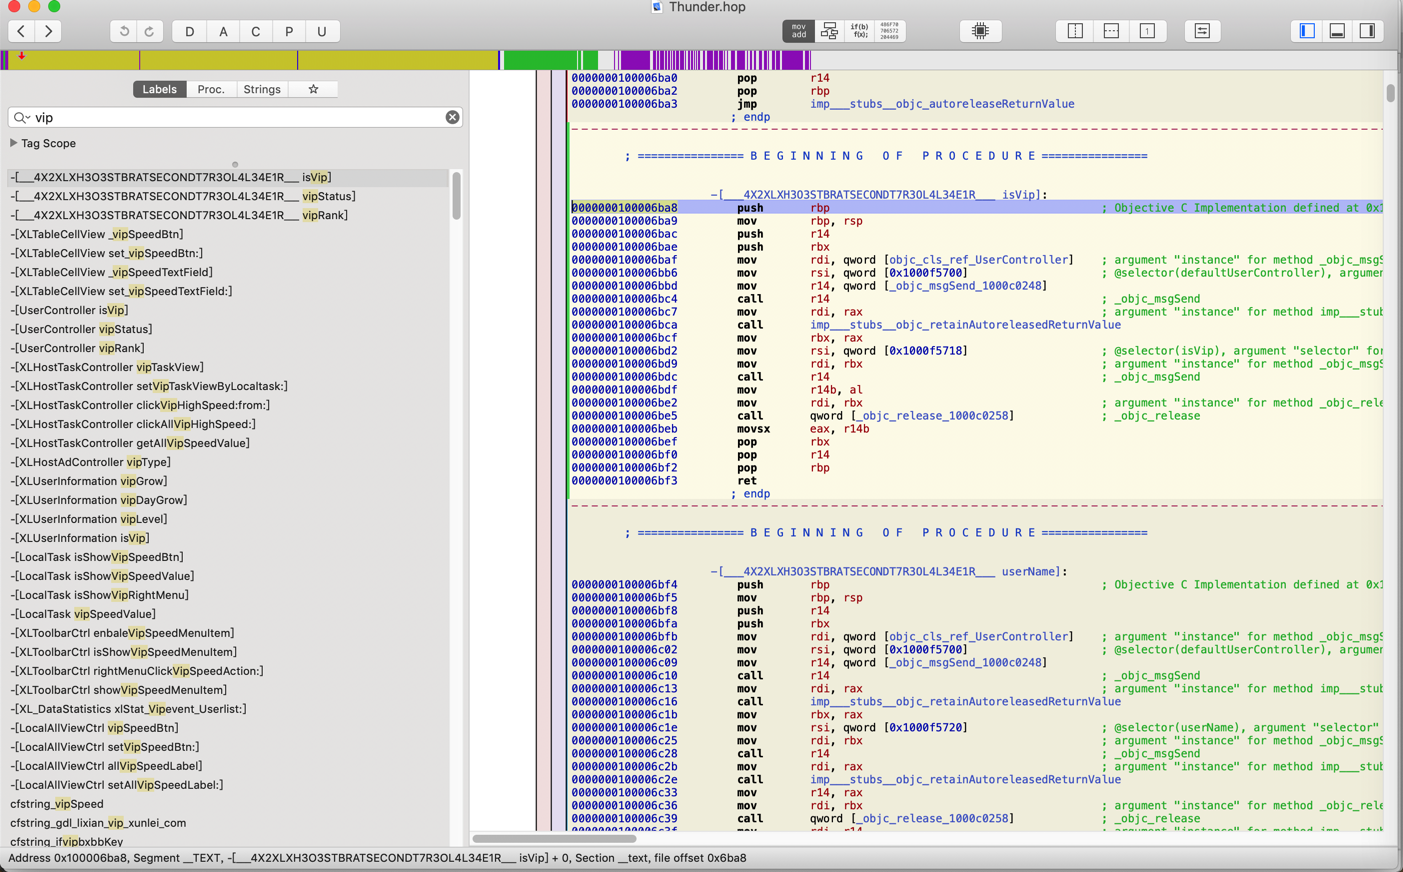Switch to the Proc. tab
Image resolution: width=1403 pixels, height=872 pixels.
click(211, 89)
